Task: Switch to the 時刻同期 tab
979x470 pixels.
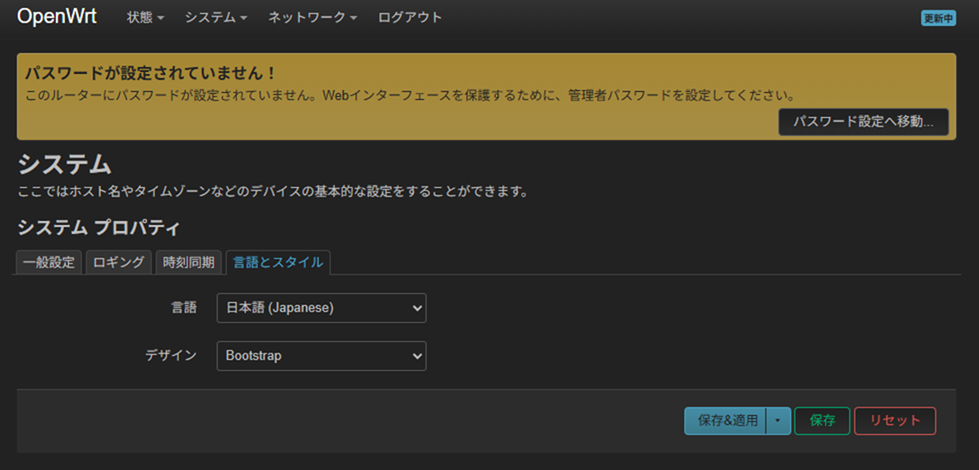Action: tap(189, 262)
